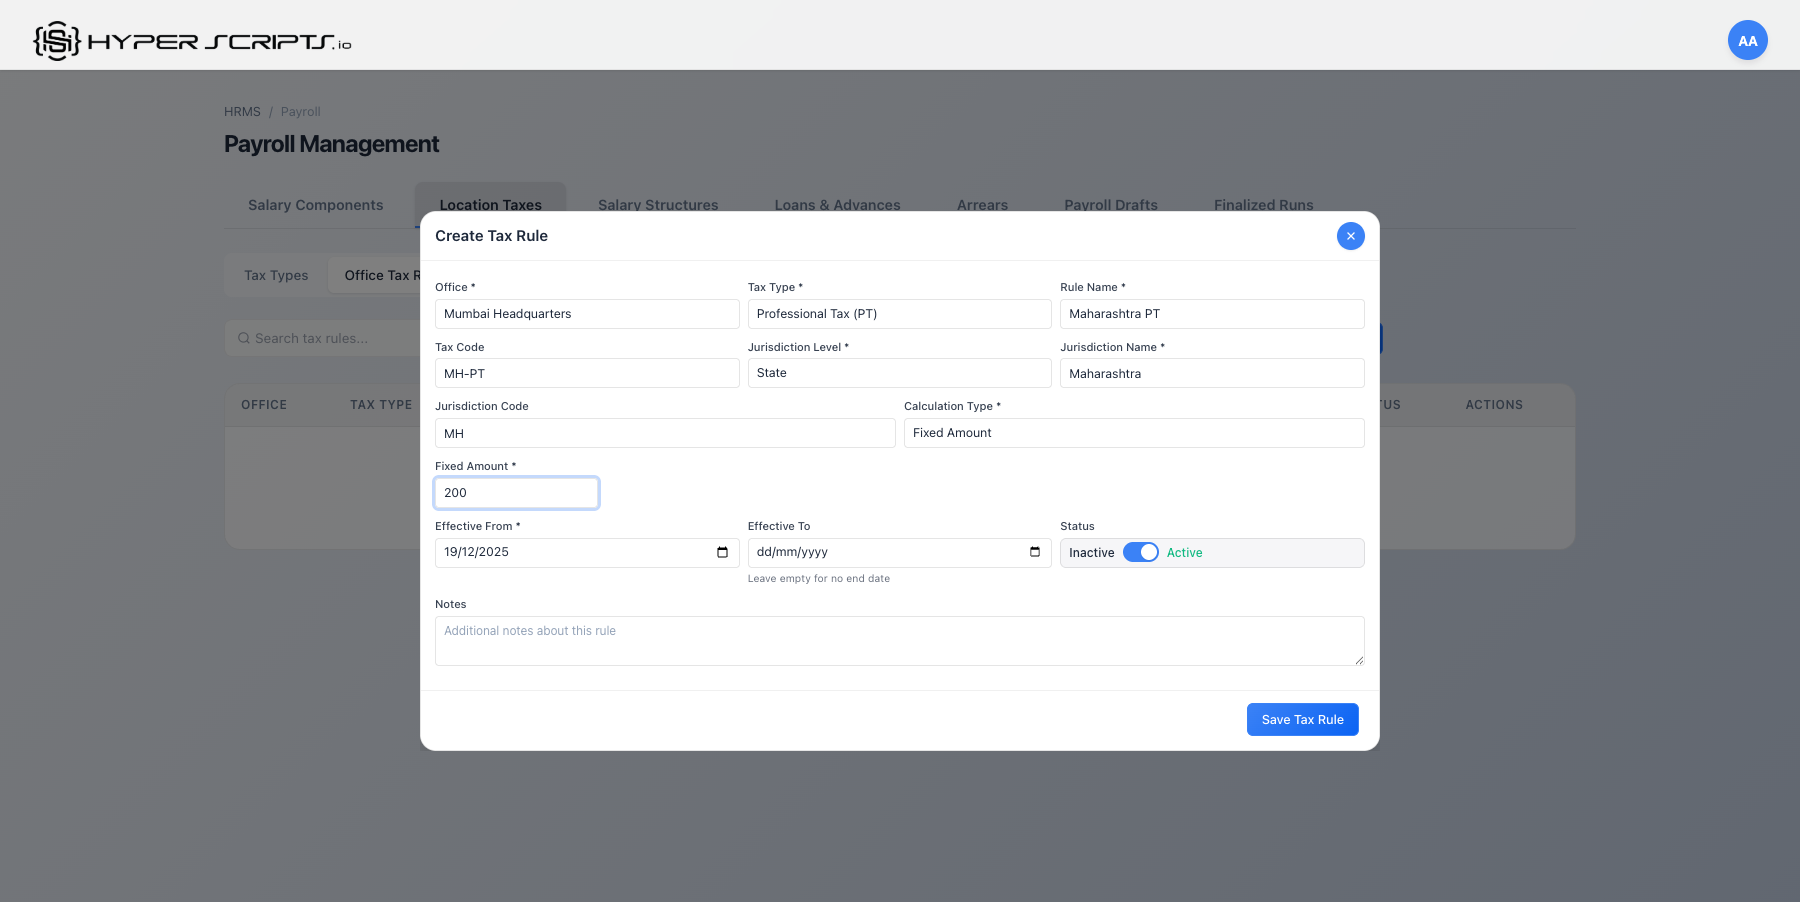Image resolution: width=1800 pixels, height=902 pixels.
Task: Focus the Fixed Amount input field
Action: pyautogui.click(x=516, y=493)
